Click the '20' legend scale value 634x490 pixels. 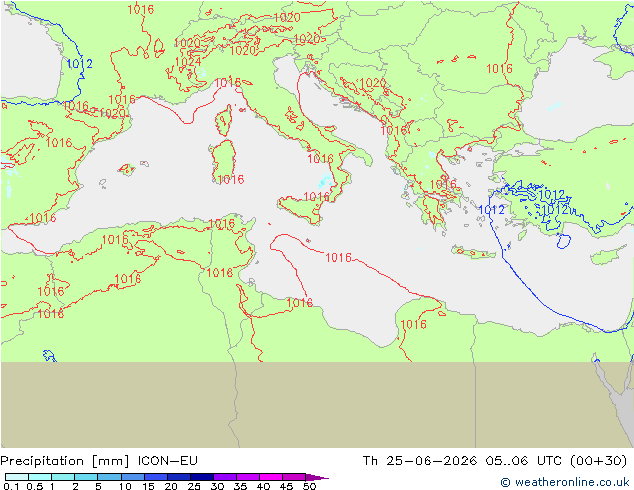171,486
